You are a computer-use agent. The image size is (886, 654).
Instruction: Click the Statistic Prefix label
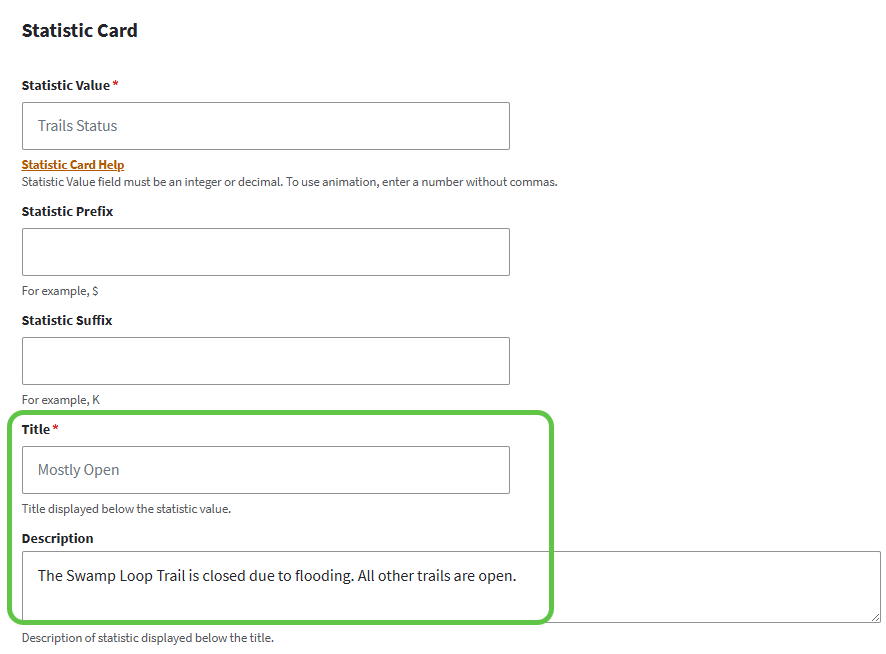click(67, 211)
